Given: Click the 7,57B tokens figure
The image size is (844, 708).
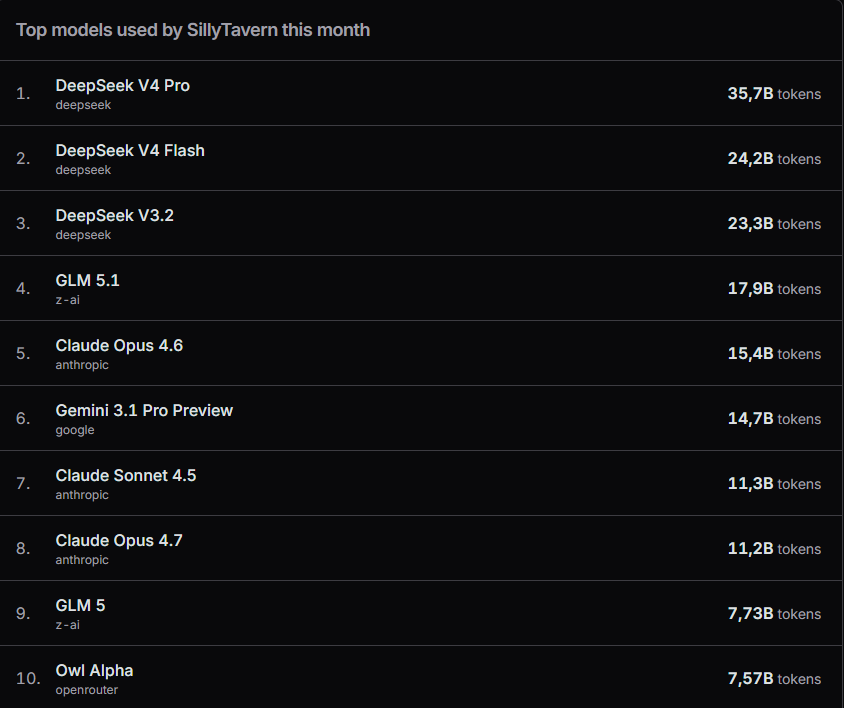Looking at the screenshot, I should [774, 679].
